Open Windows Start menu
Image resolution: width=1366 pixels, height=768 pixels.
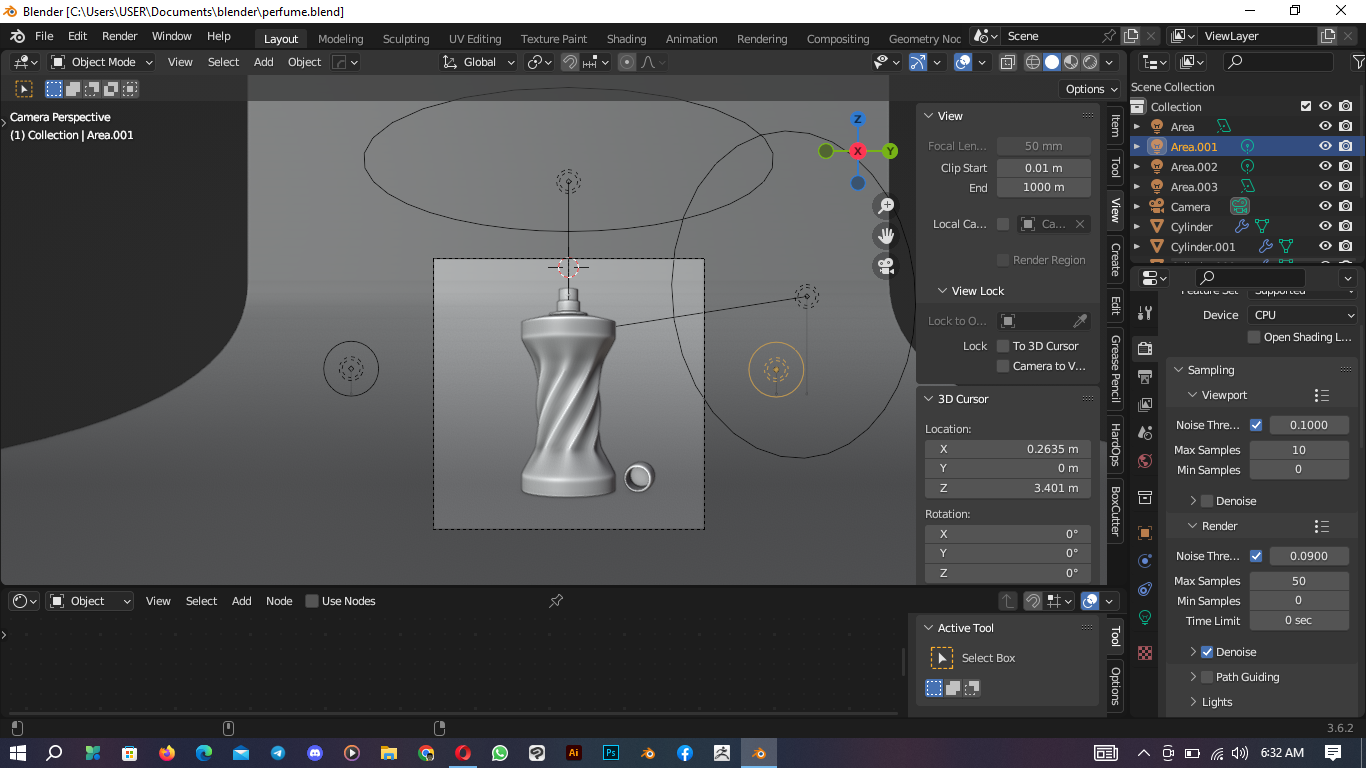(17, 753)
